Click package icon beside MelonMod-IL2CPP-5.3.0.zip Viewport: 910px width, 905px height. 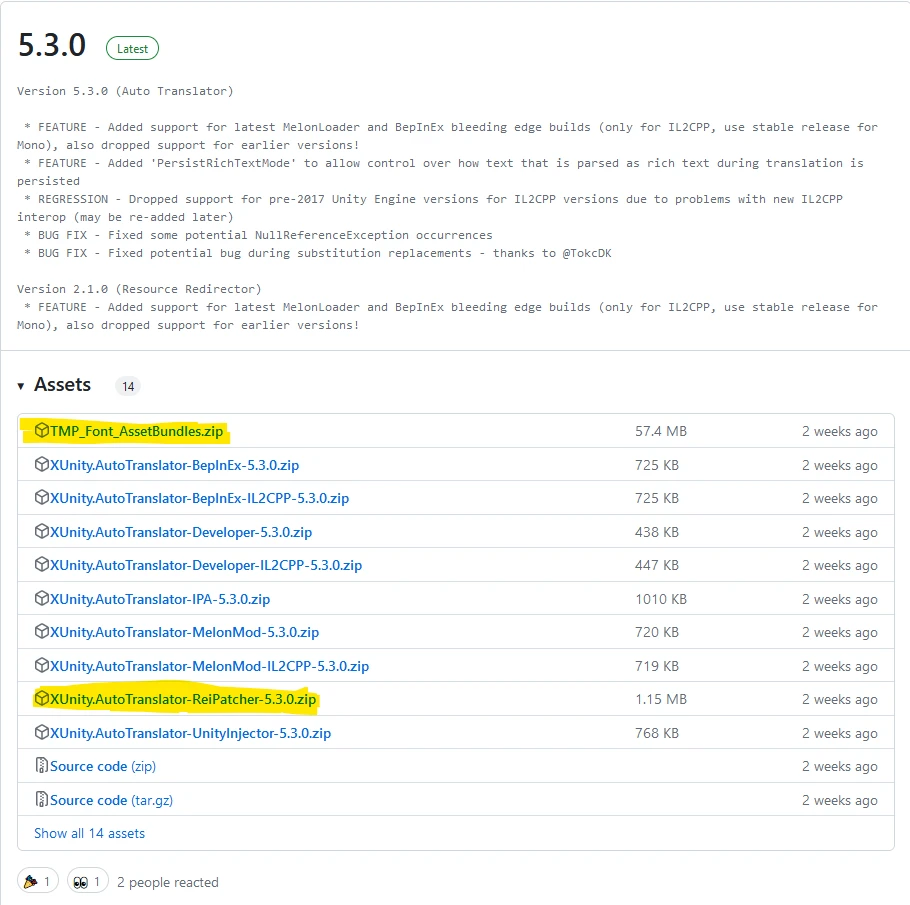(x=42, y=665)
